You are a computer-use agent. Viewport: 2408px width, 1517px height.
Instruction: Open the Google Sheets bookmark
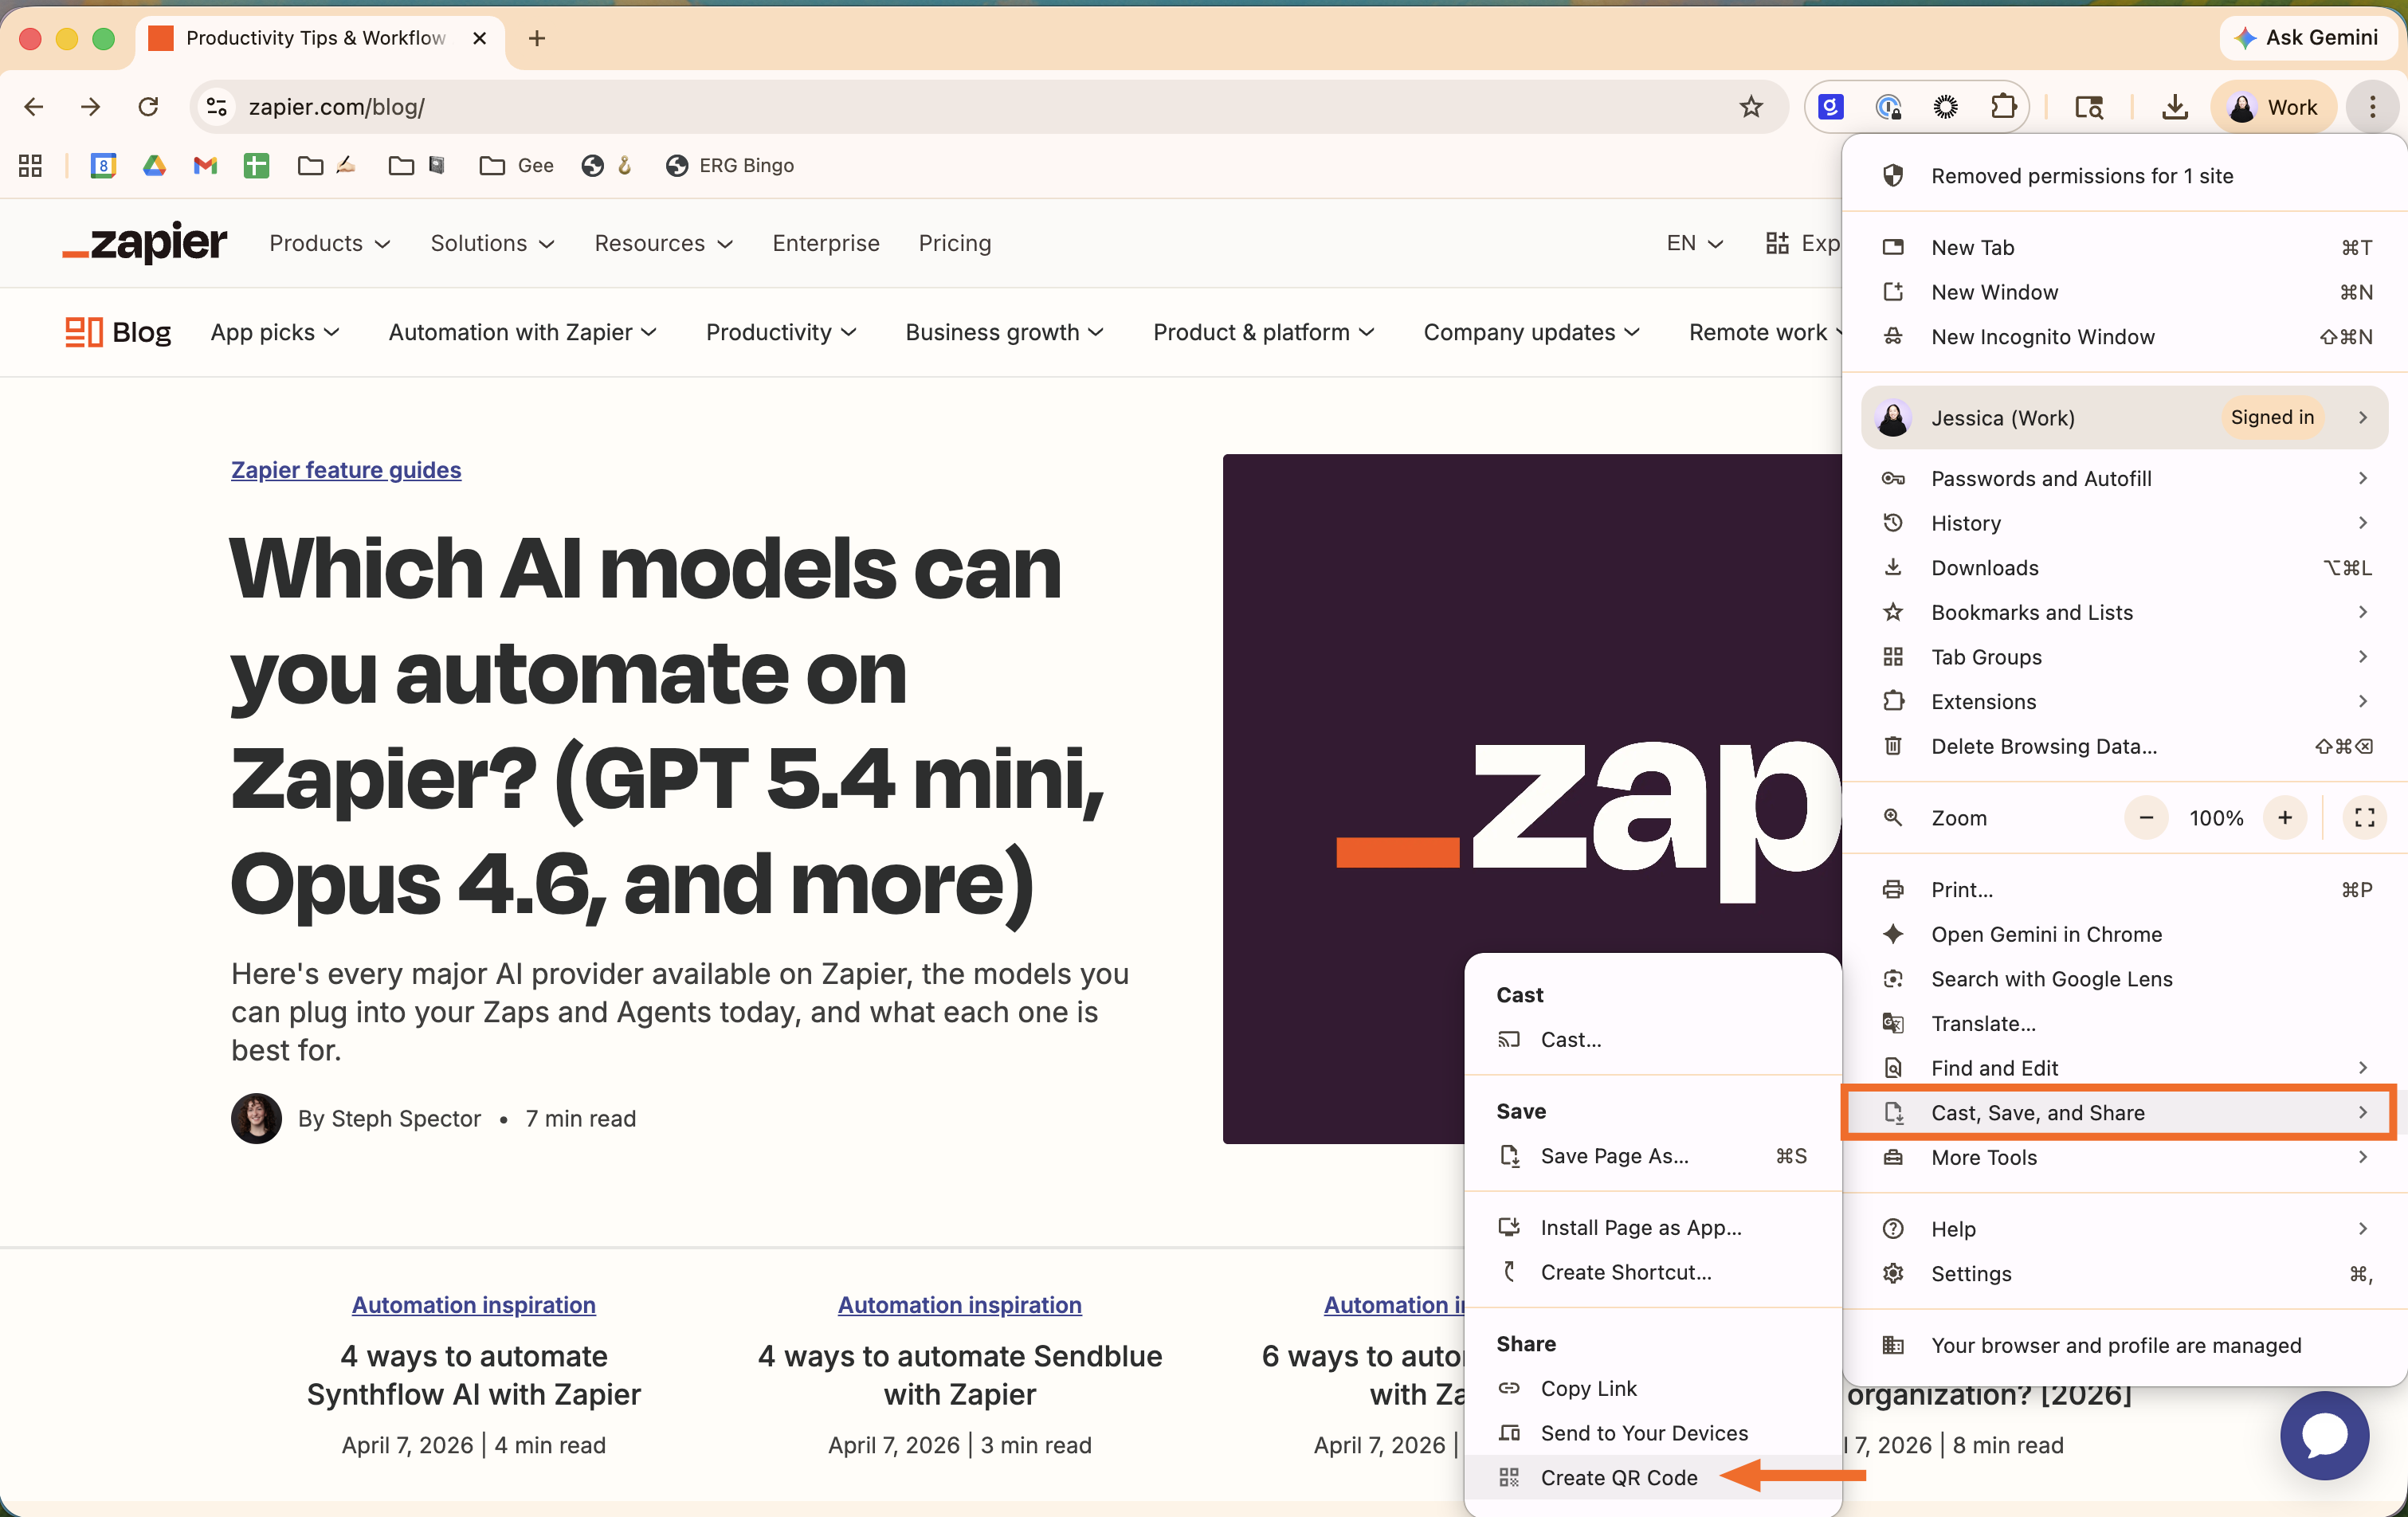256,165
